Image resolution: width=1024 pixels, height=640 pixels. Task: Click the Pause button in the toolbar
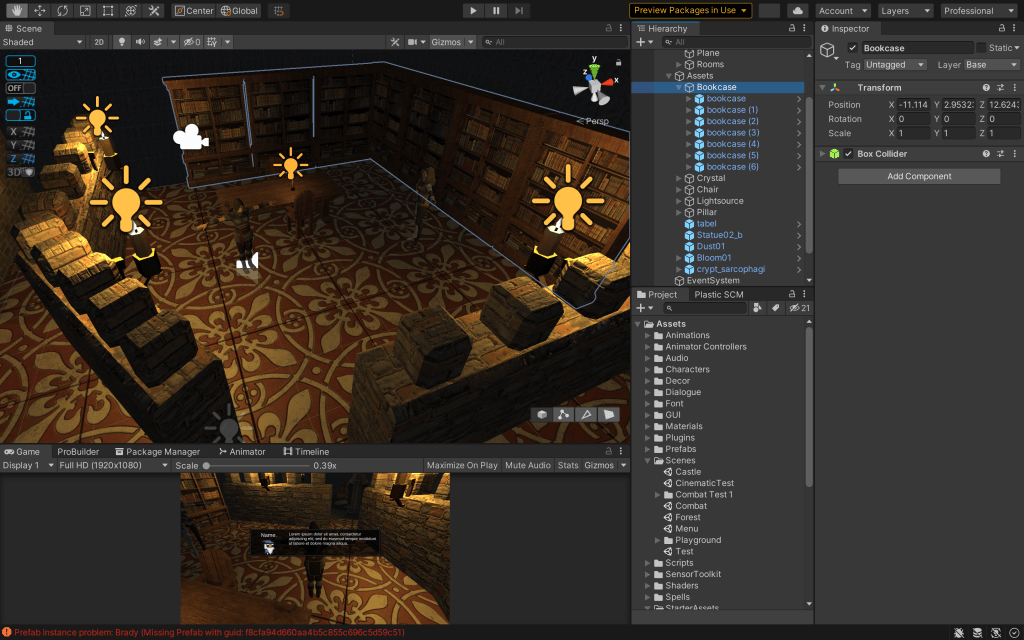(496, 11)
